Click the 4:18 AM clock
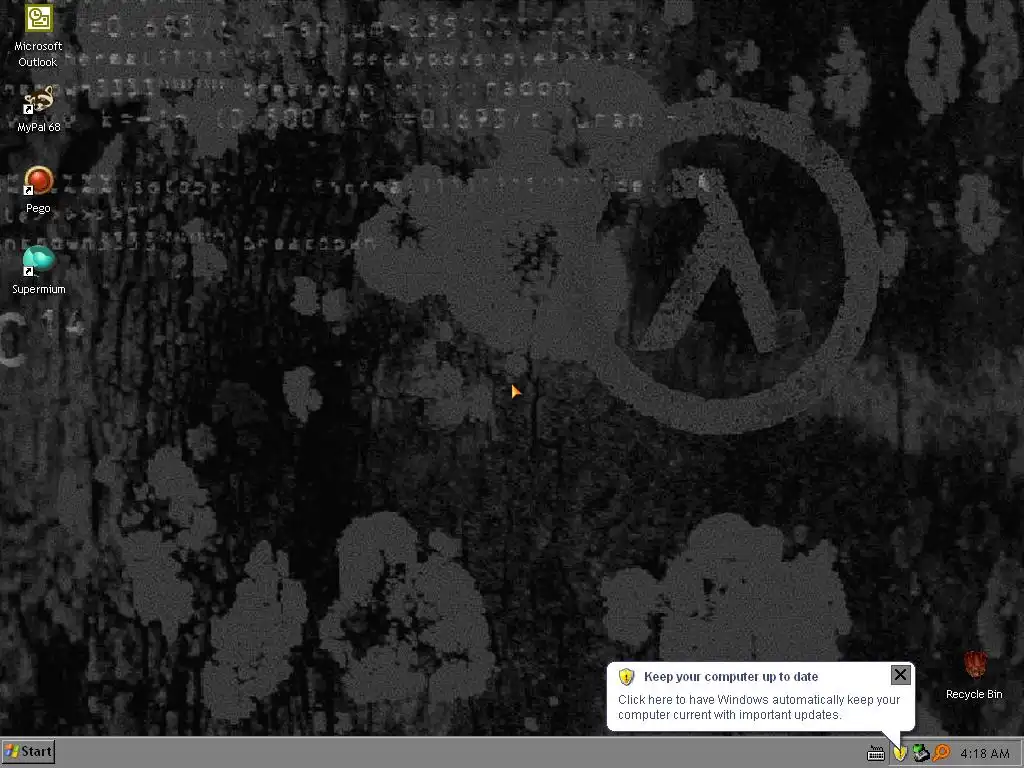Screen dimensions: 1024x768 coord(985,754)
